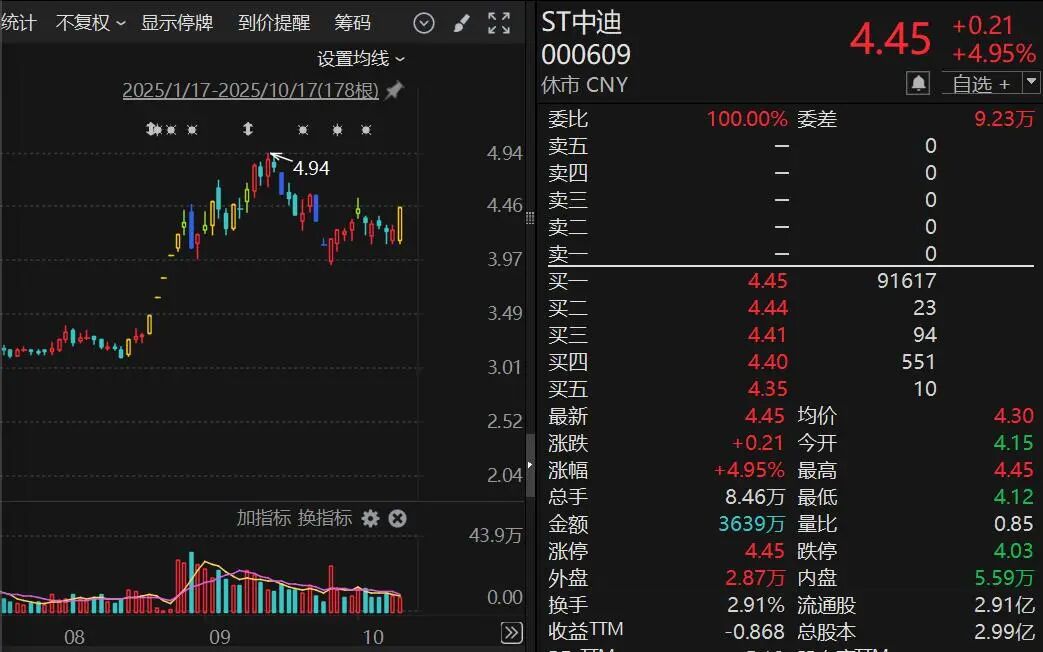1043x652 pixels.
Task: Click the 跌停 value 4.03
Action: point(1014,551)
